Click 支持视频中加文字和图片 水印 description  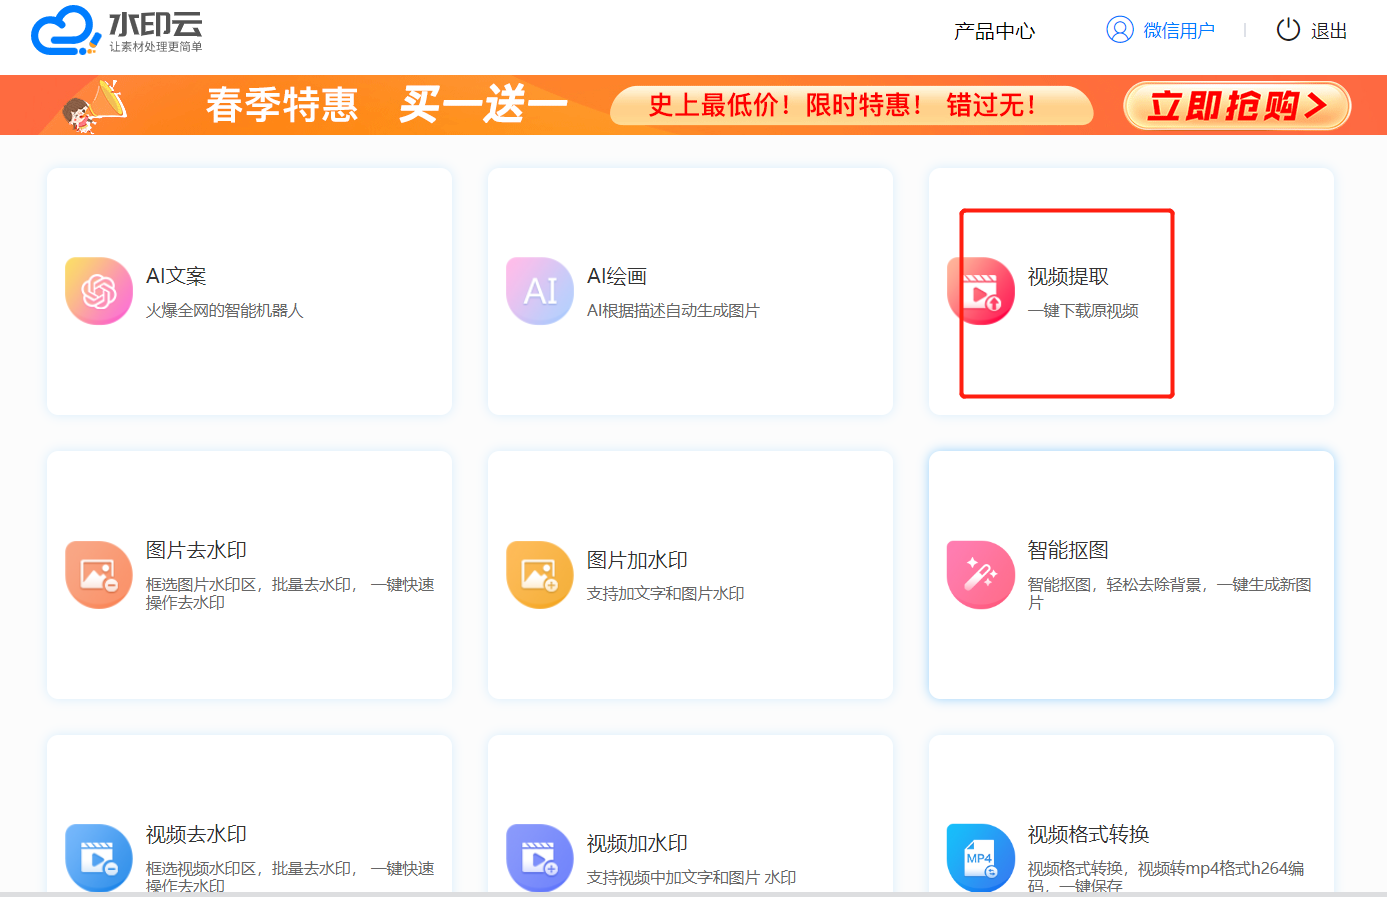coord(691,878)
